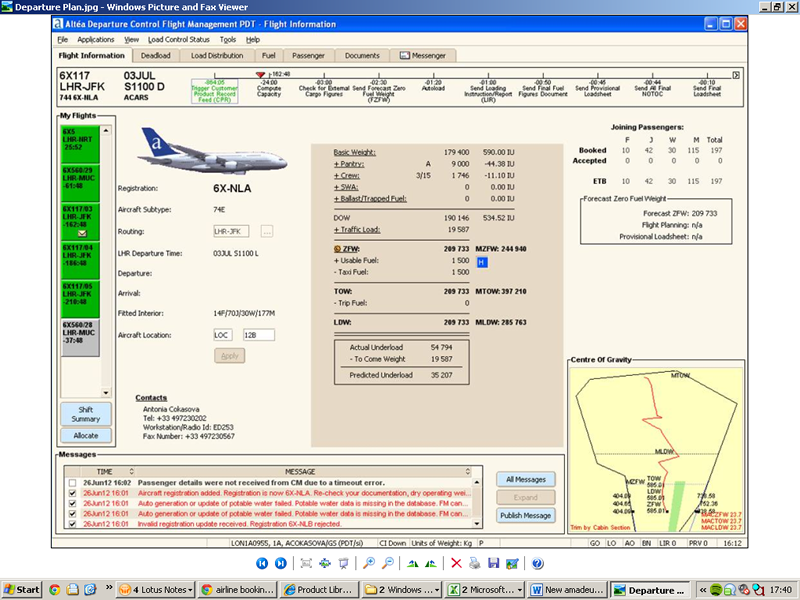Switch to the Load Distribution tab
The width and height of the screenshot is (800, 600).
(217, 56)
